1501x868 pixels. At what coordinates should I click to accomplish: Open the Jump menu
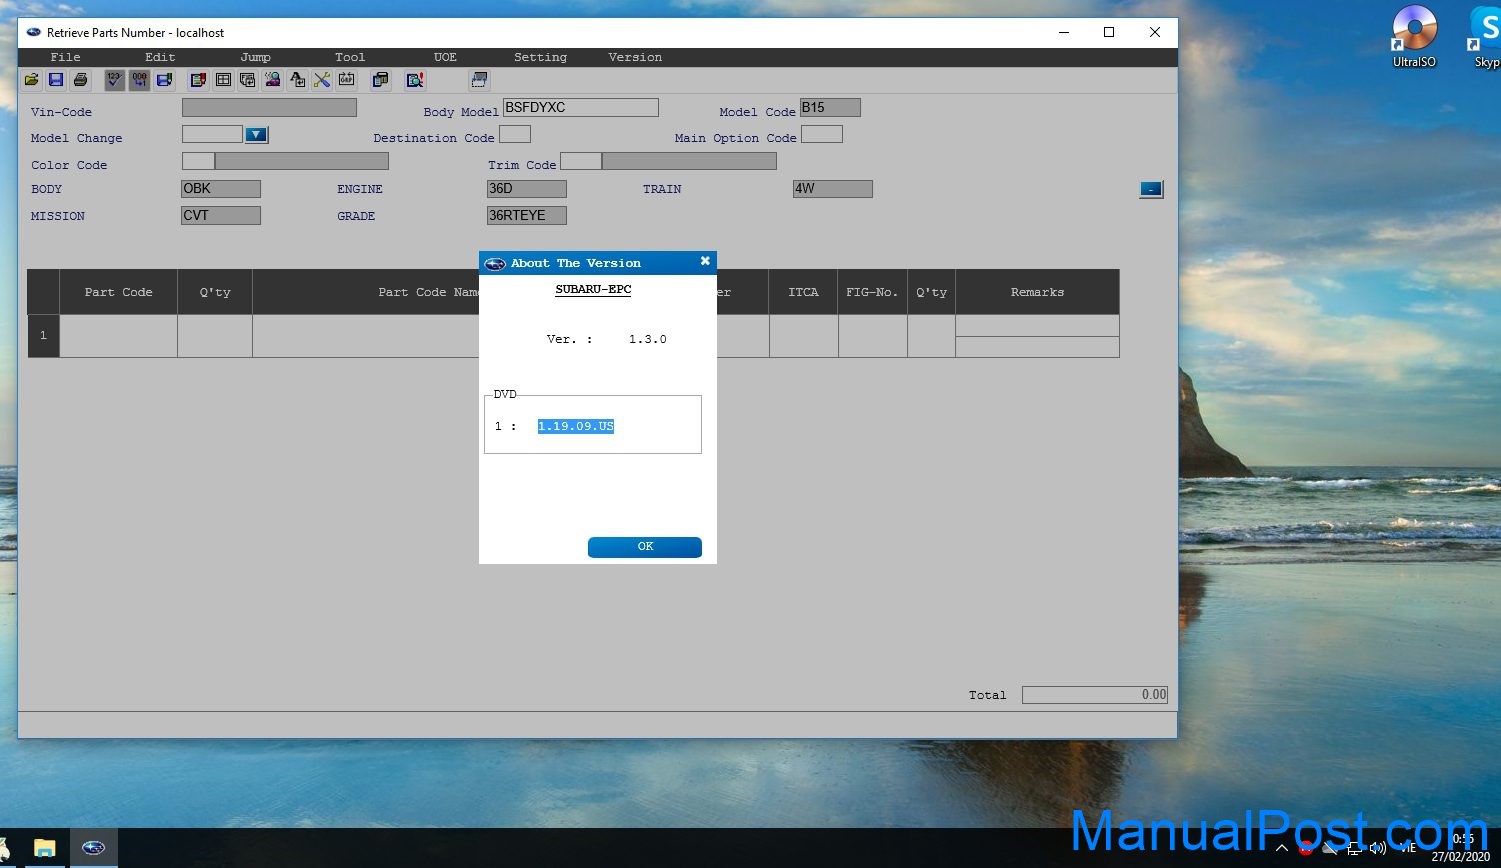click(x=255, y=57)
